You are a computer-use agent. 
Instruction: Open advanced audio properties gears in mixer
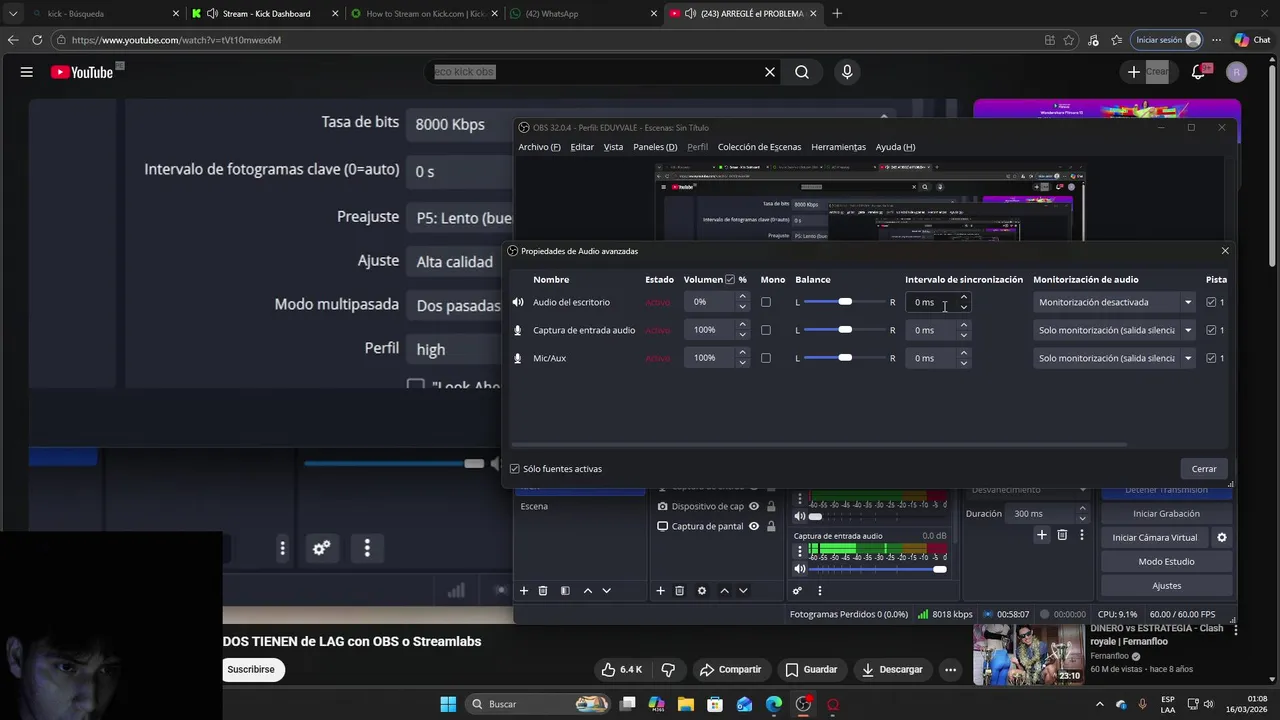798,591
